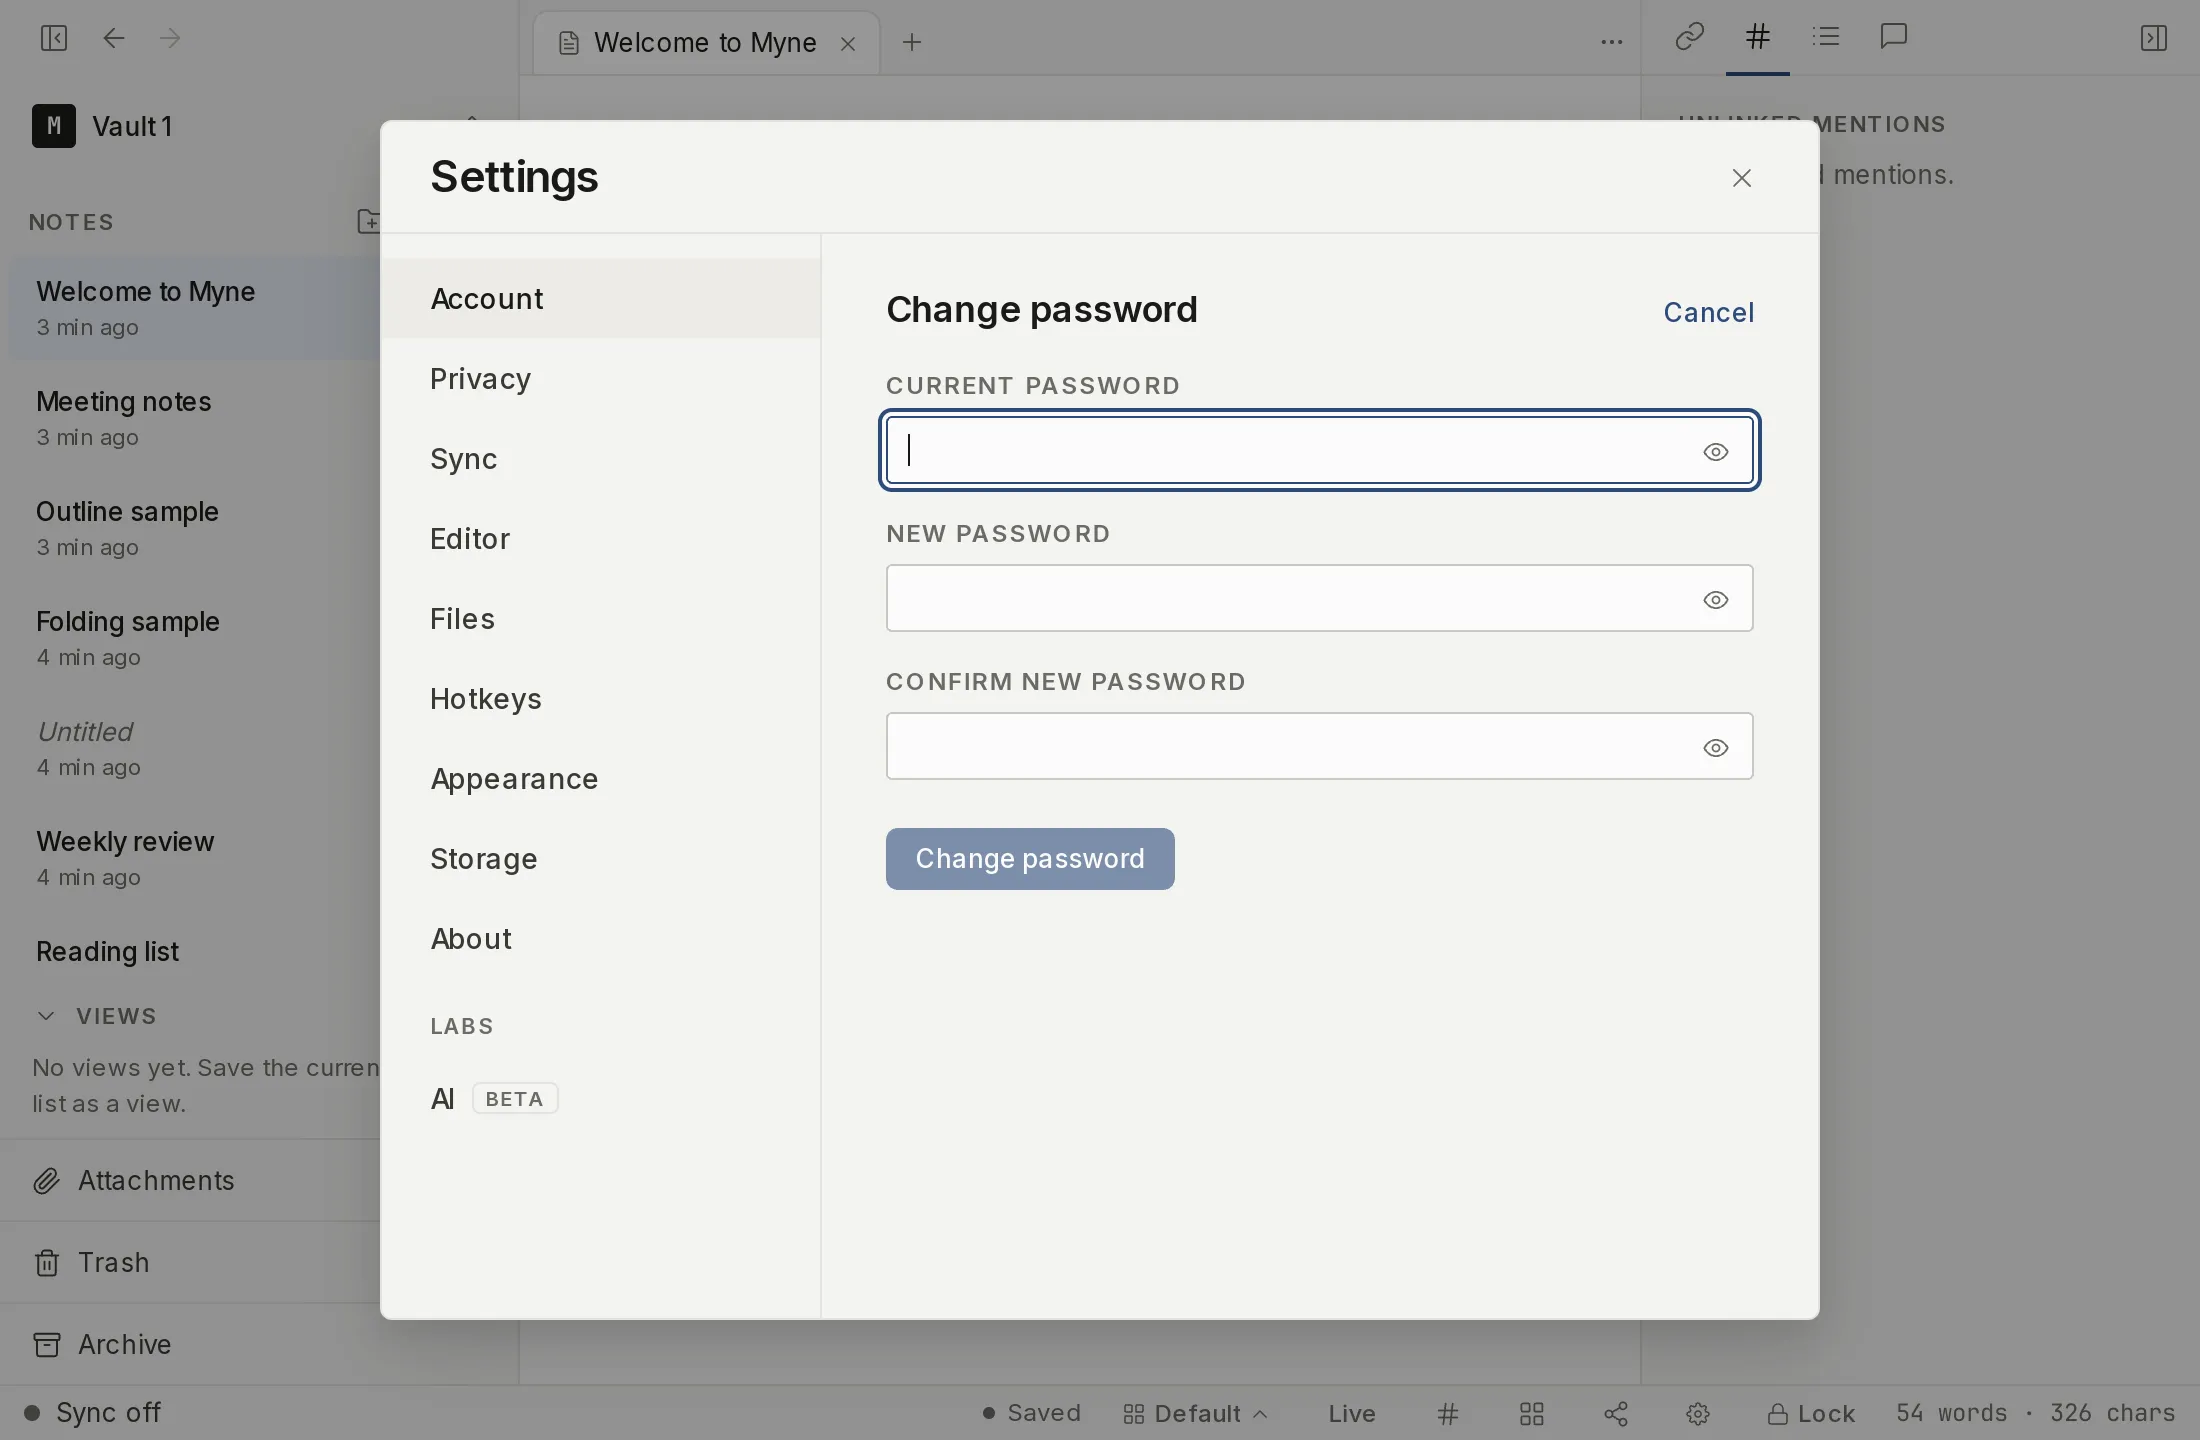2200x1440 pixels.
Task: Open the Default layout dropdown
Action: click(1196, 1413)
